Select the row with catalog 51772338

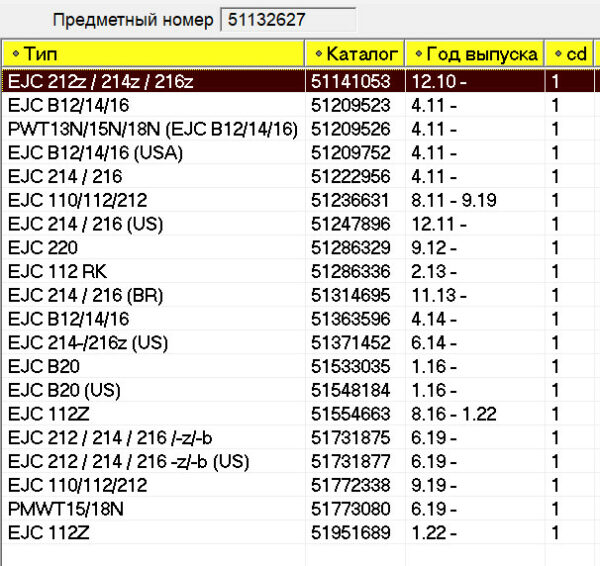(x=300, y=485)
